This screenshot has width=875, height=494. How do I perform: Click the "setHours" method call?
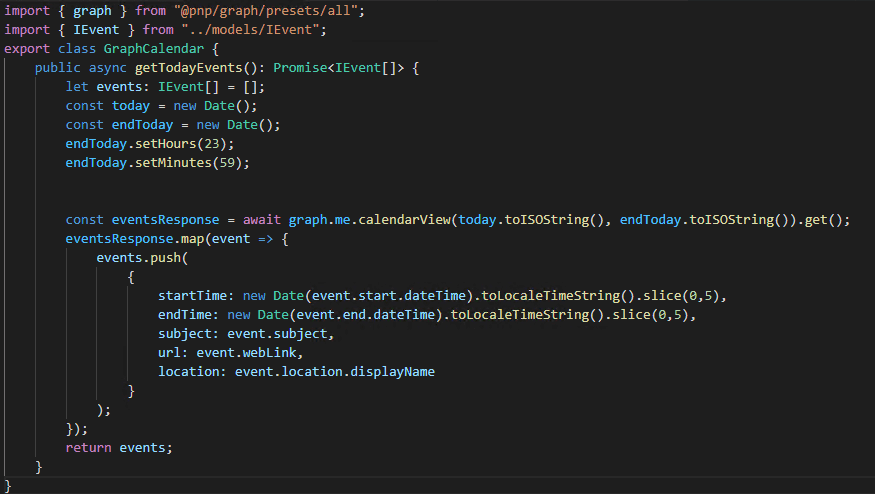click(x=166, y=143)
